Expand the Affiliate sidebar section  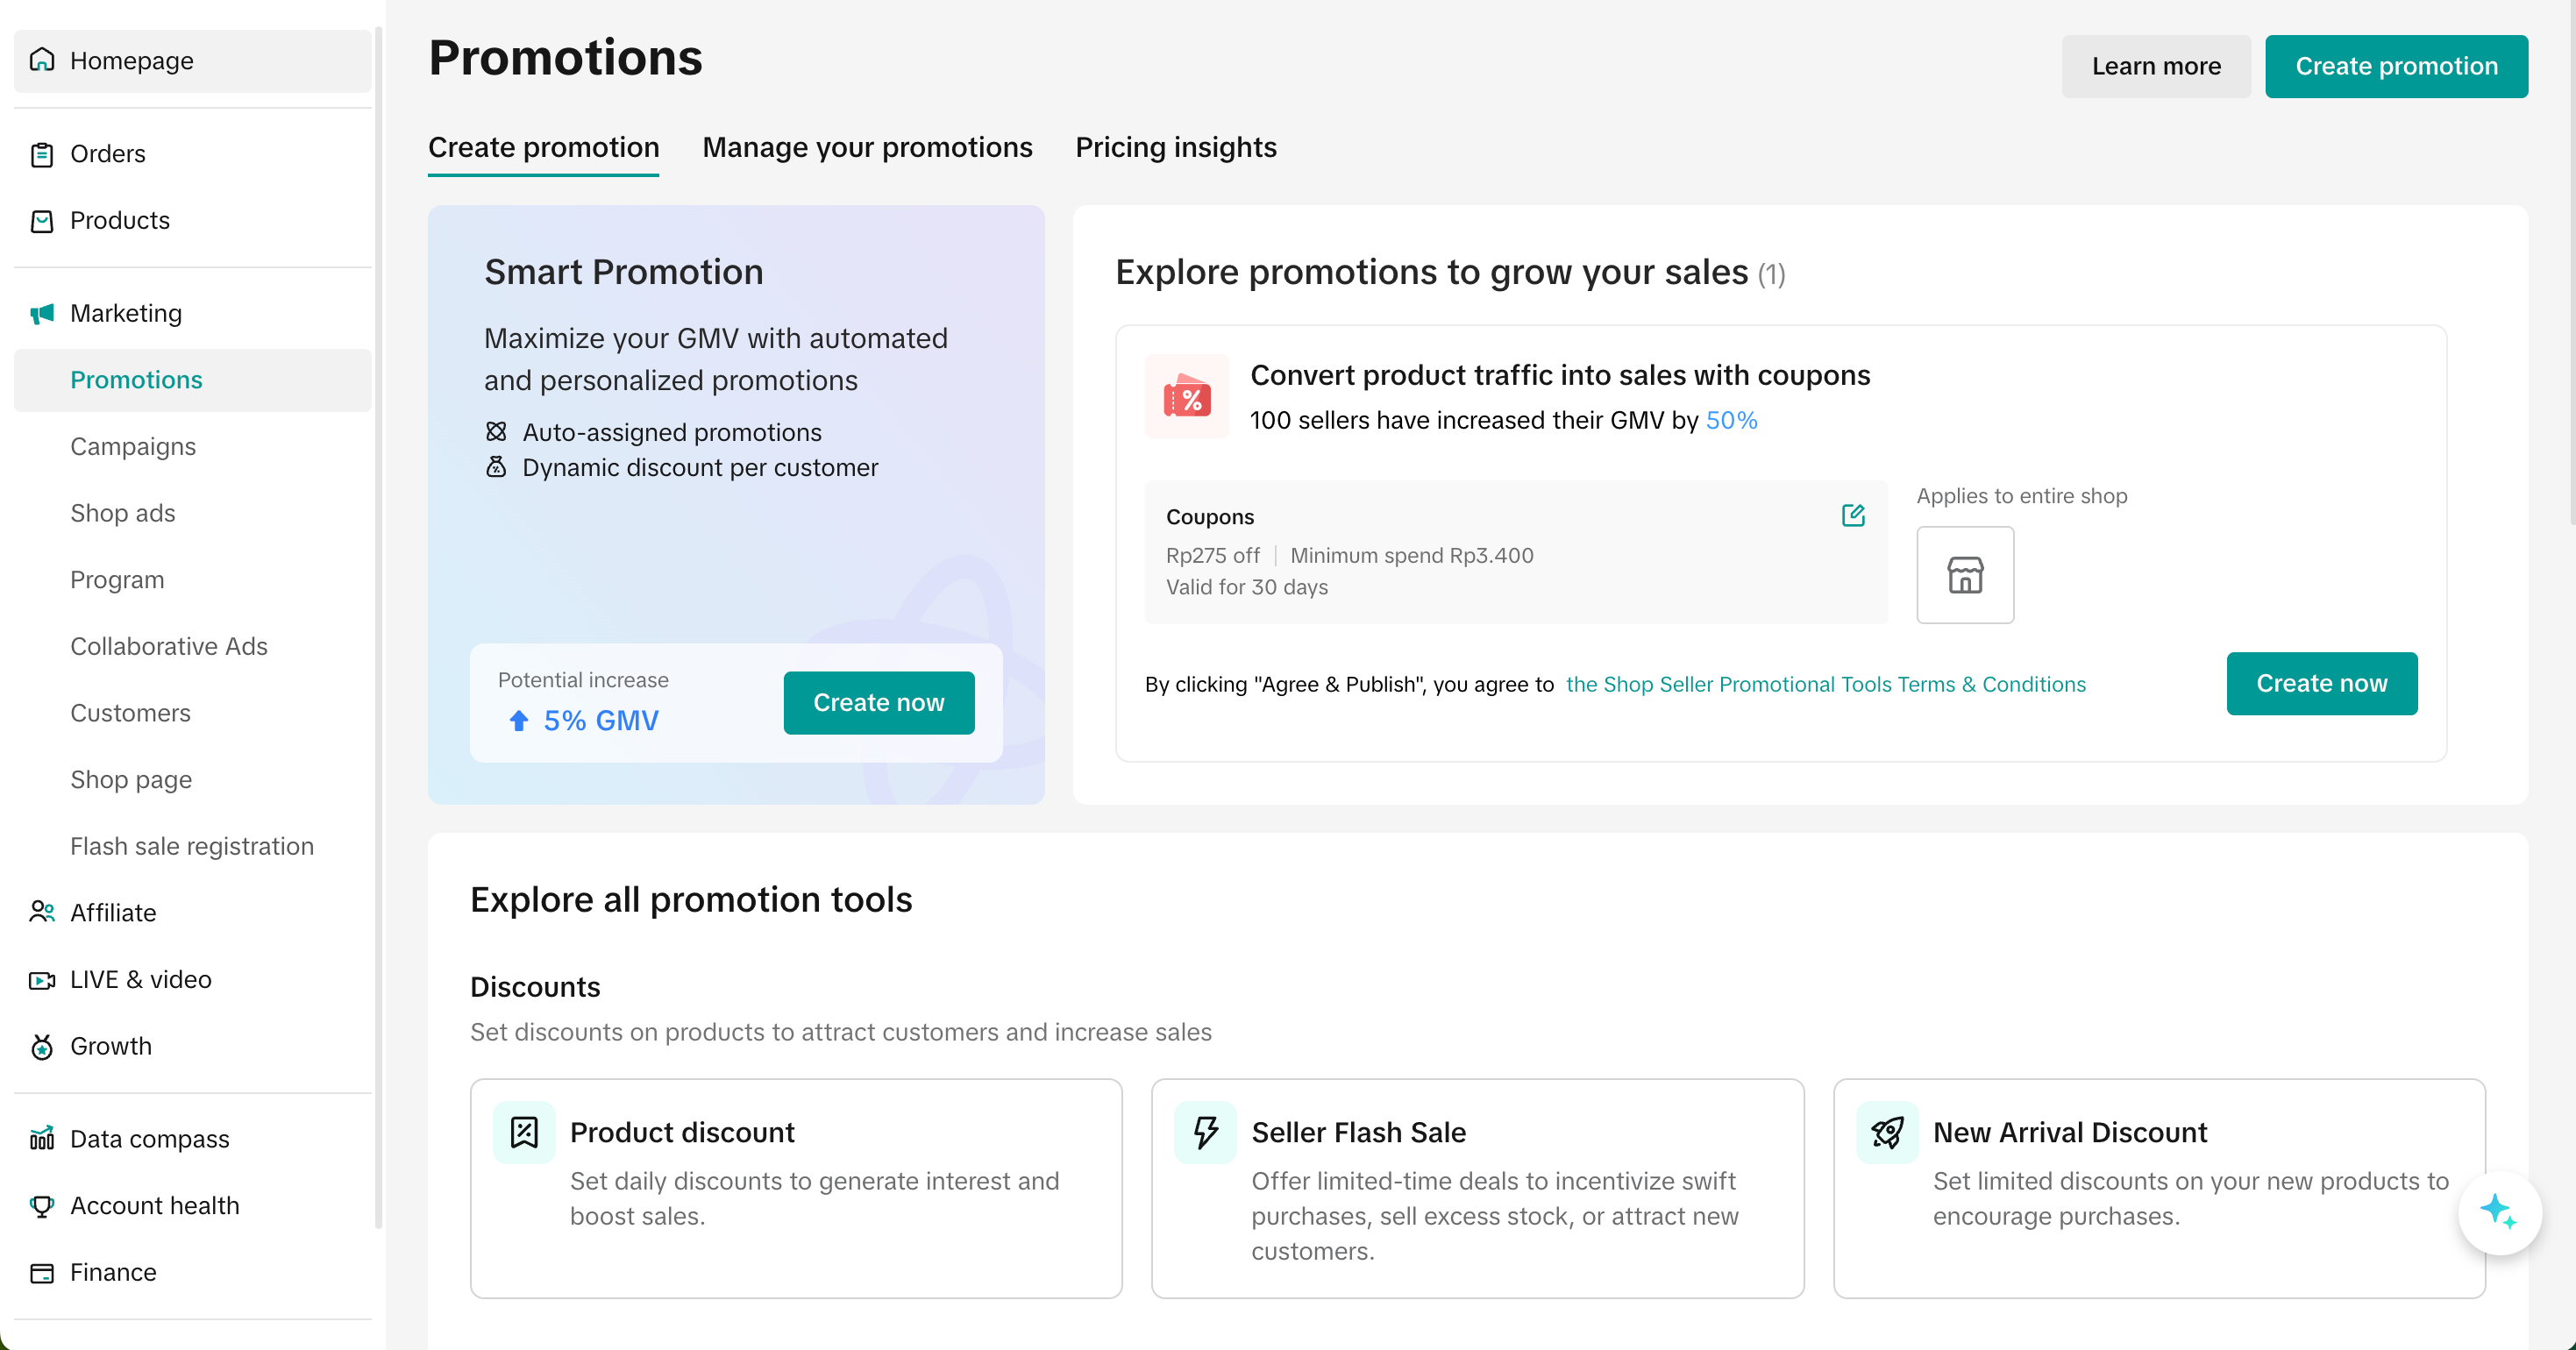click(x=113, y=912)
